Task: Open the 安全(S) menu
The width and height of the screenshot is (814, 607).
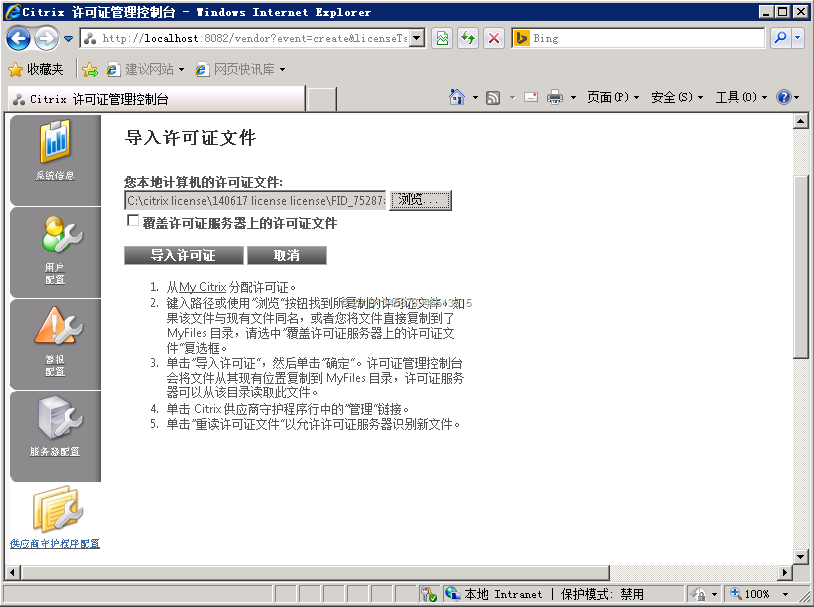Action: click(x=677, y=97)
